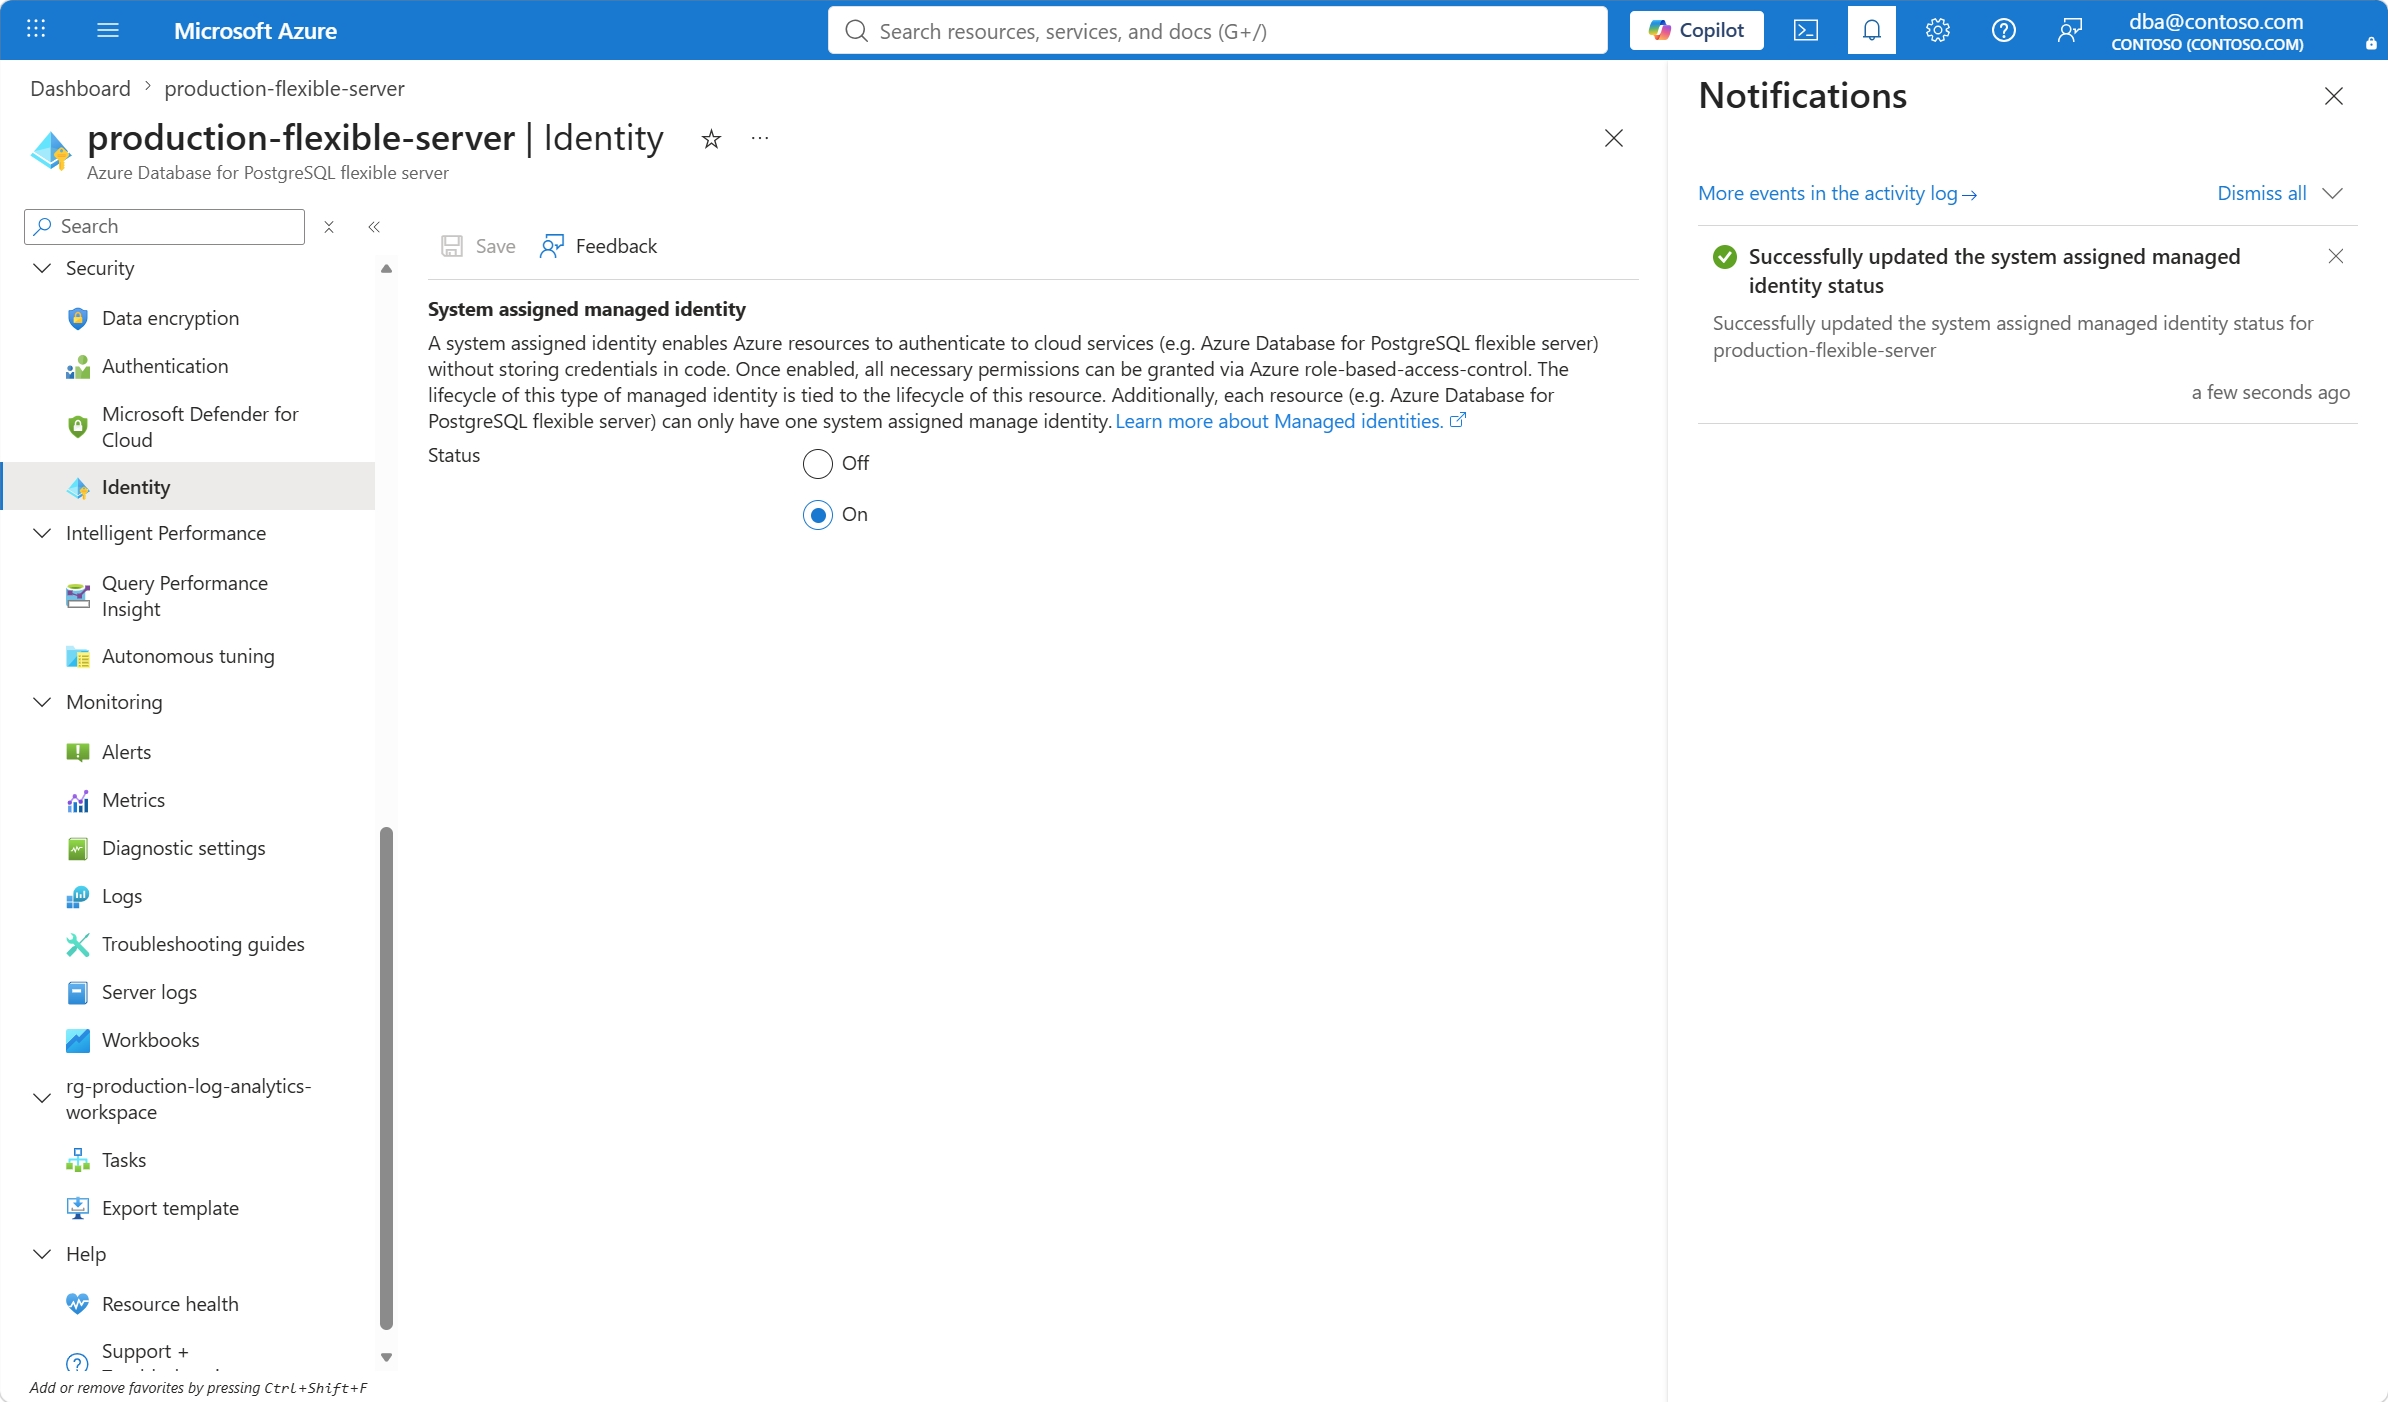
Task: Open Server logs page
Action: (149, 992)
